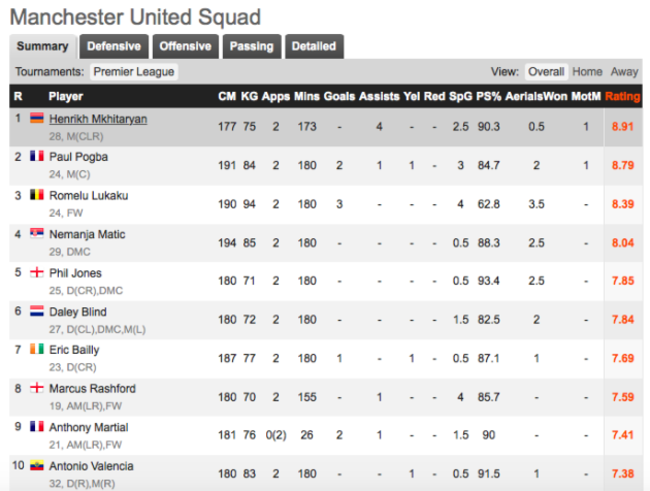Open the Defensive tab
The width and height of the screenshot is (650, 491).
point(114,46)
